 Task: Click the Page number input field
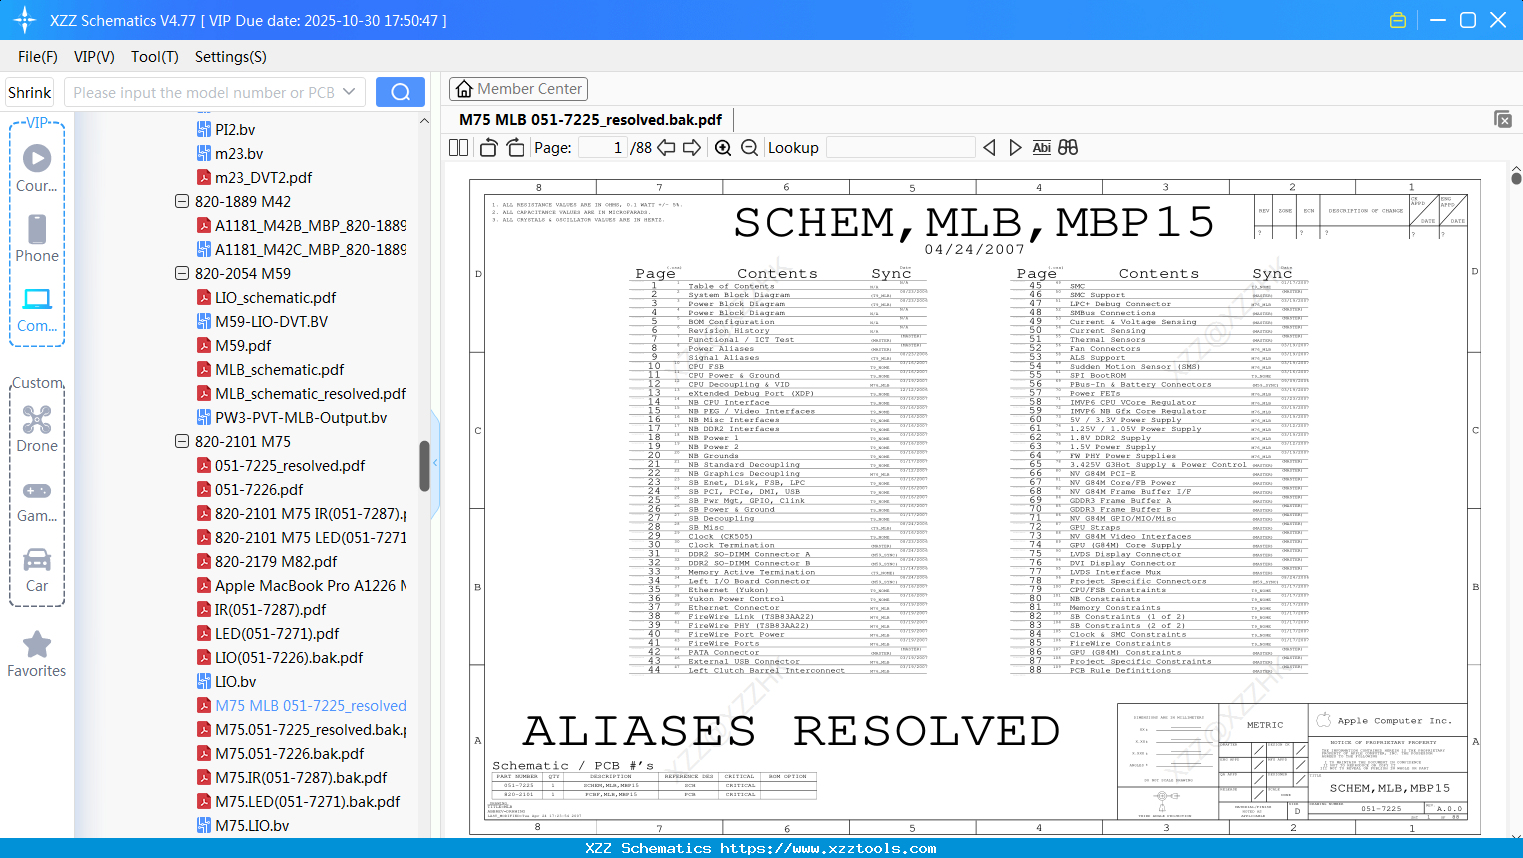click(602, 147)
